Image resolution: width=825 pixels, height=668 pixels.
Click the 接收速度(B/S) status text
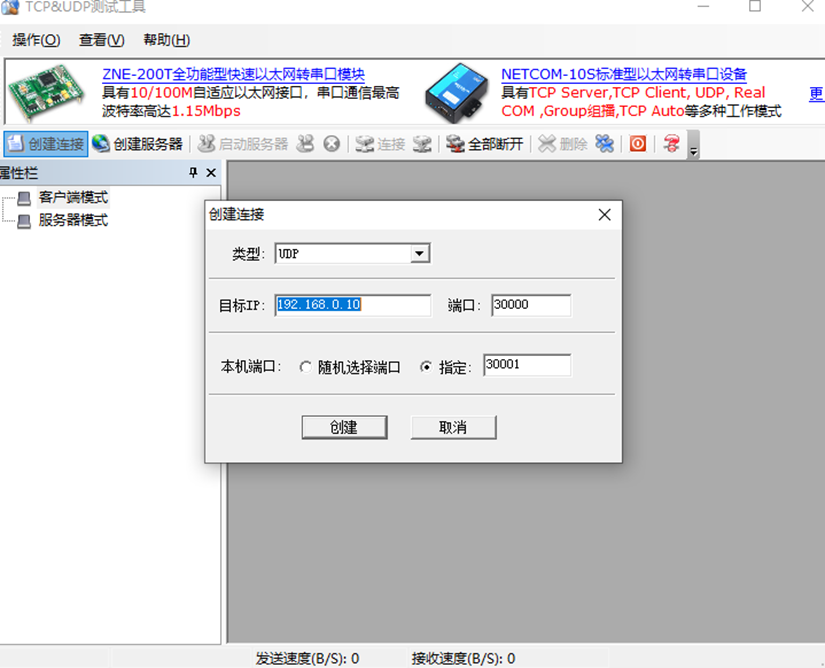click(464, 658)
